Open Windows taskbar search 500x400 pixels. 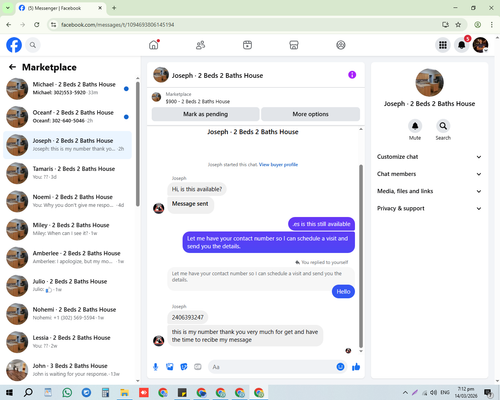tap(28, 392)
